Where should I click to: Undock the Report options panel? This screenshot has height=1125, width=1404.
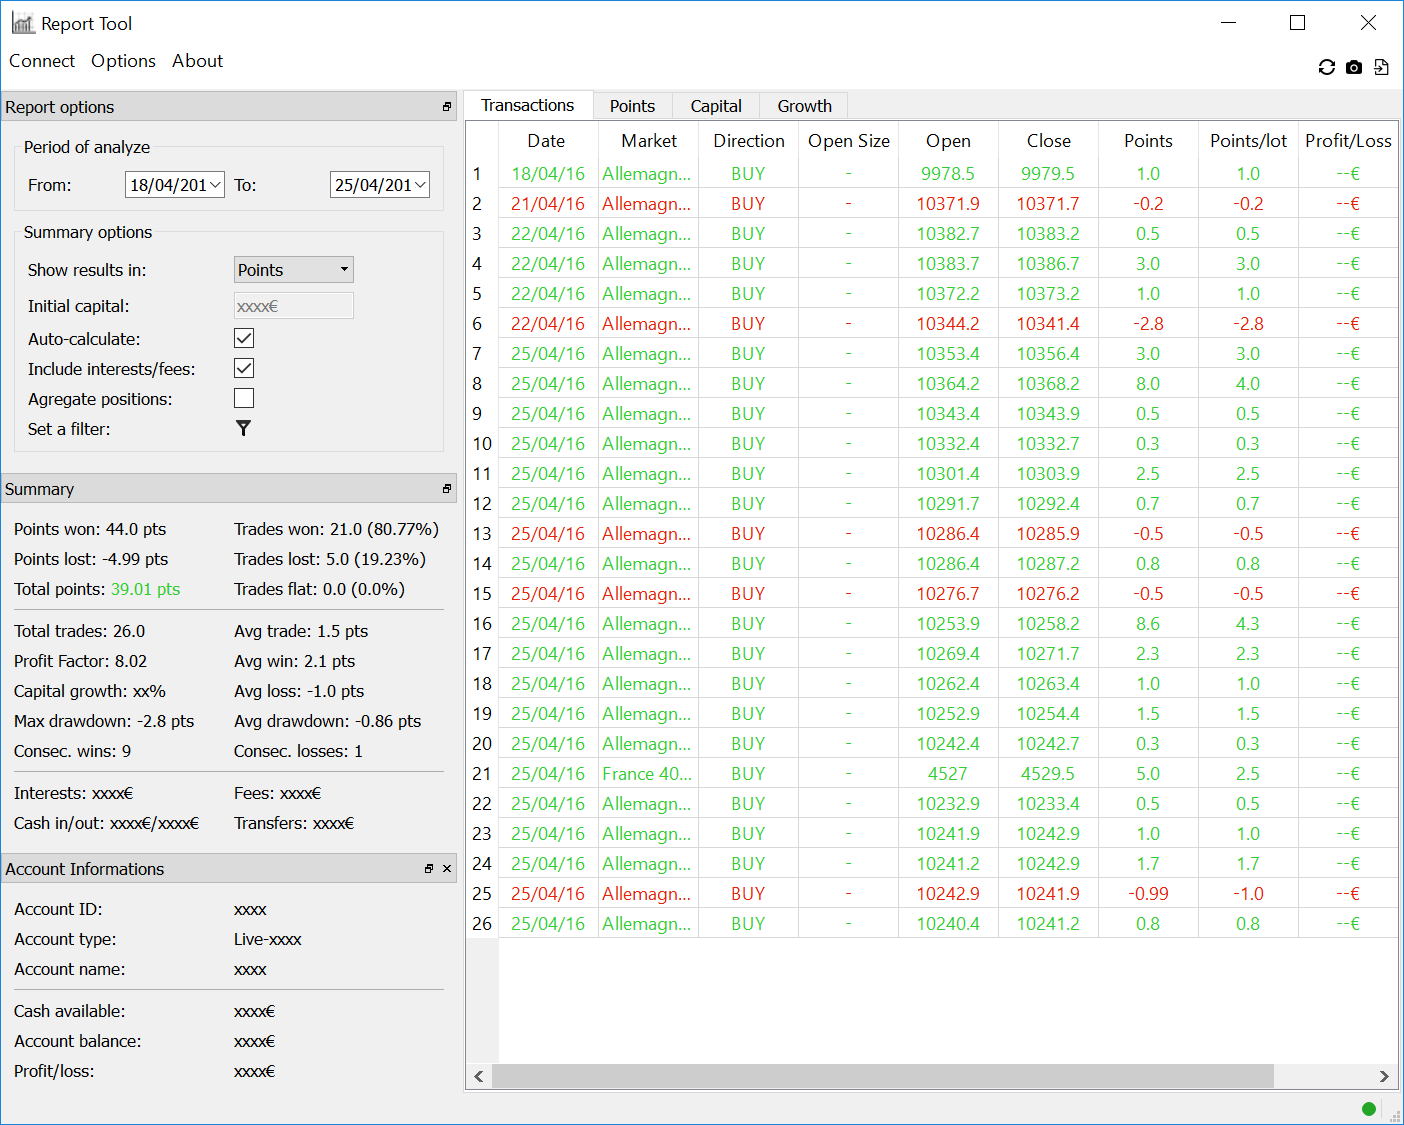pos(447,107)
